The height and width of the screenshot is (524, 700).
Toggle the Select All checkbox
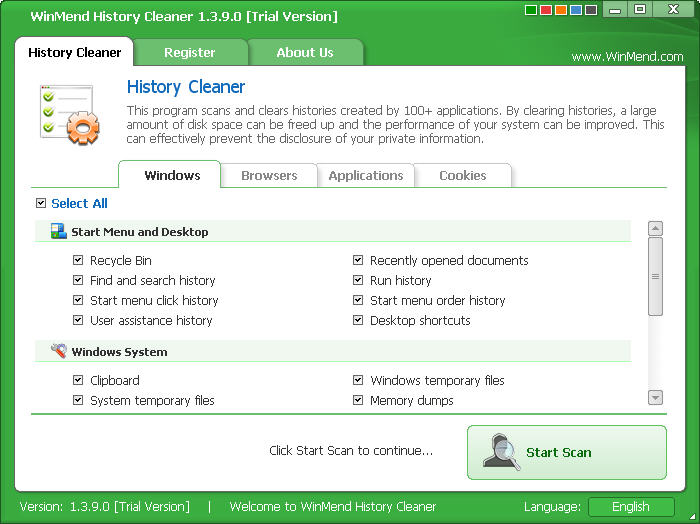(x=41, y=203)
